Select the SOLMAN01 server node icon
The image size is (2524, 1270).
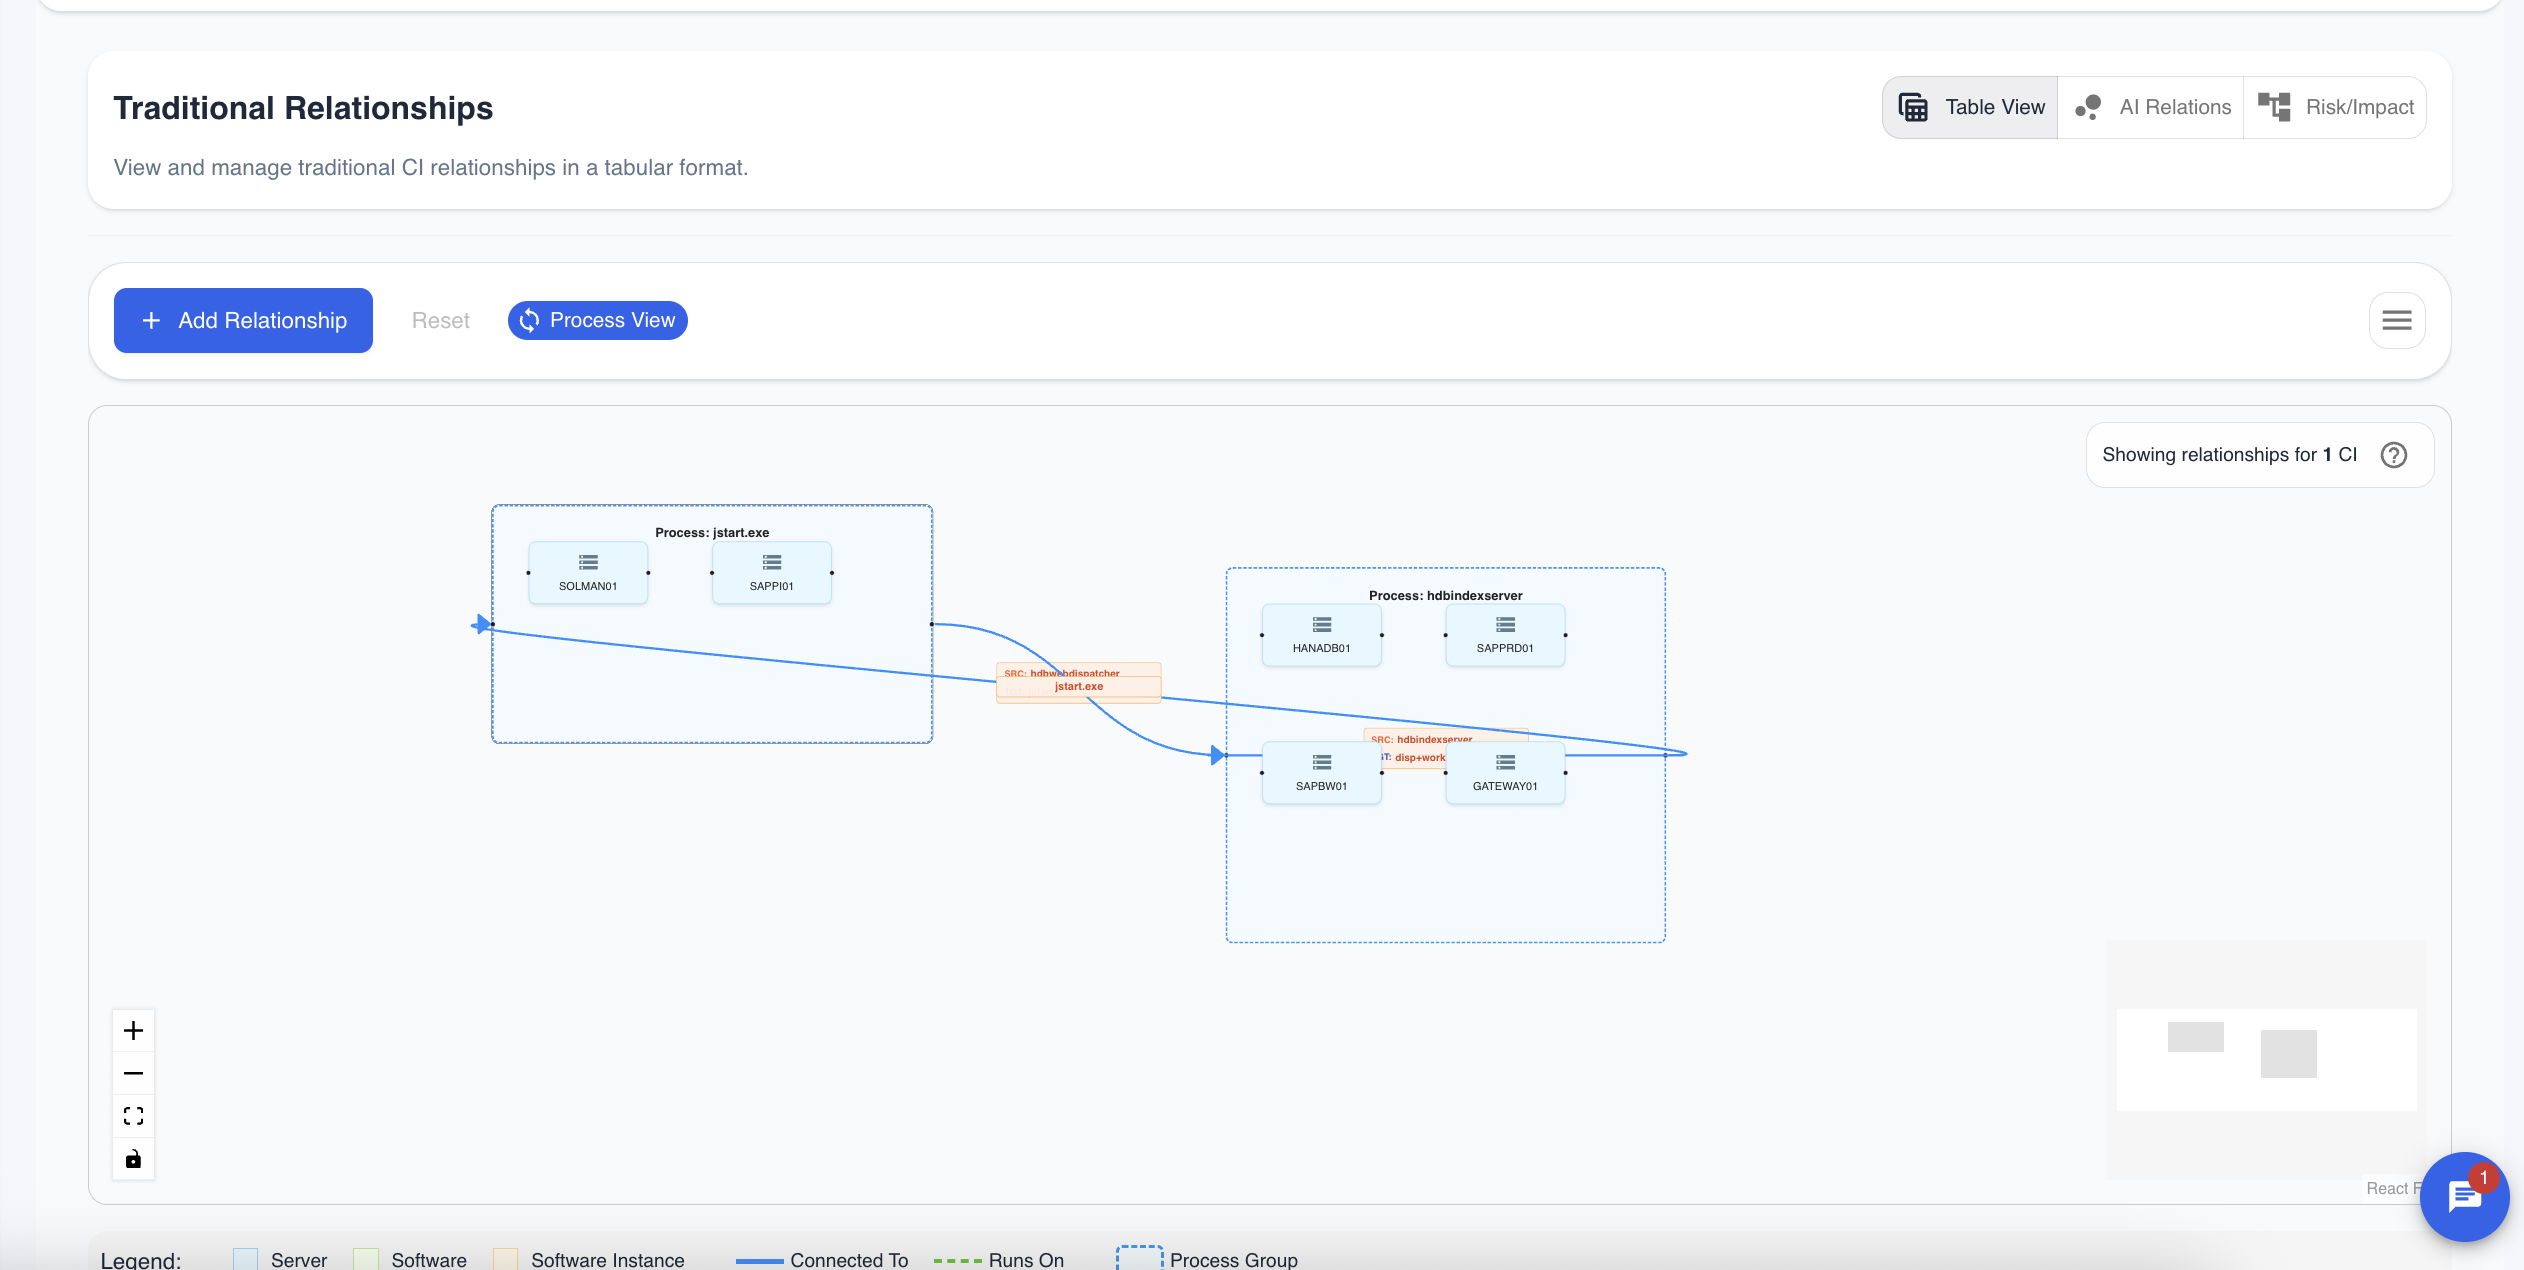[x=588, y=562]
